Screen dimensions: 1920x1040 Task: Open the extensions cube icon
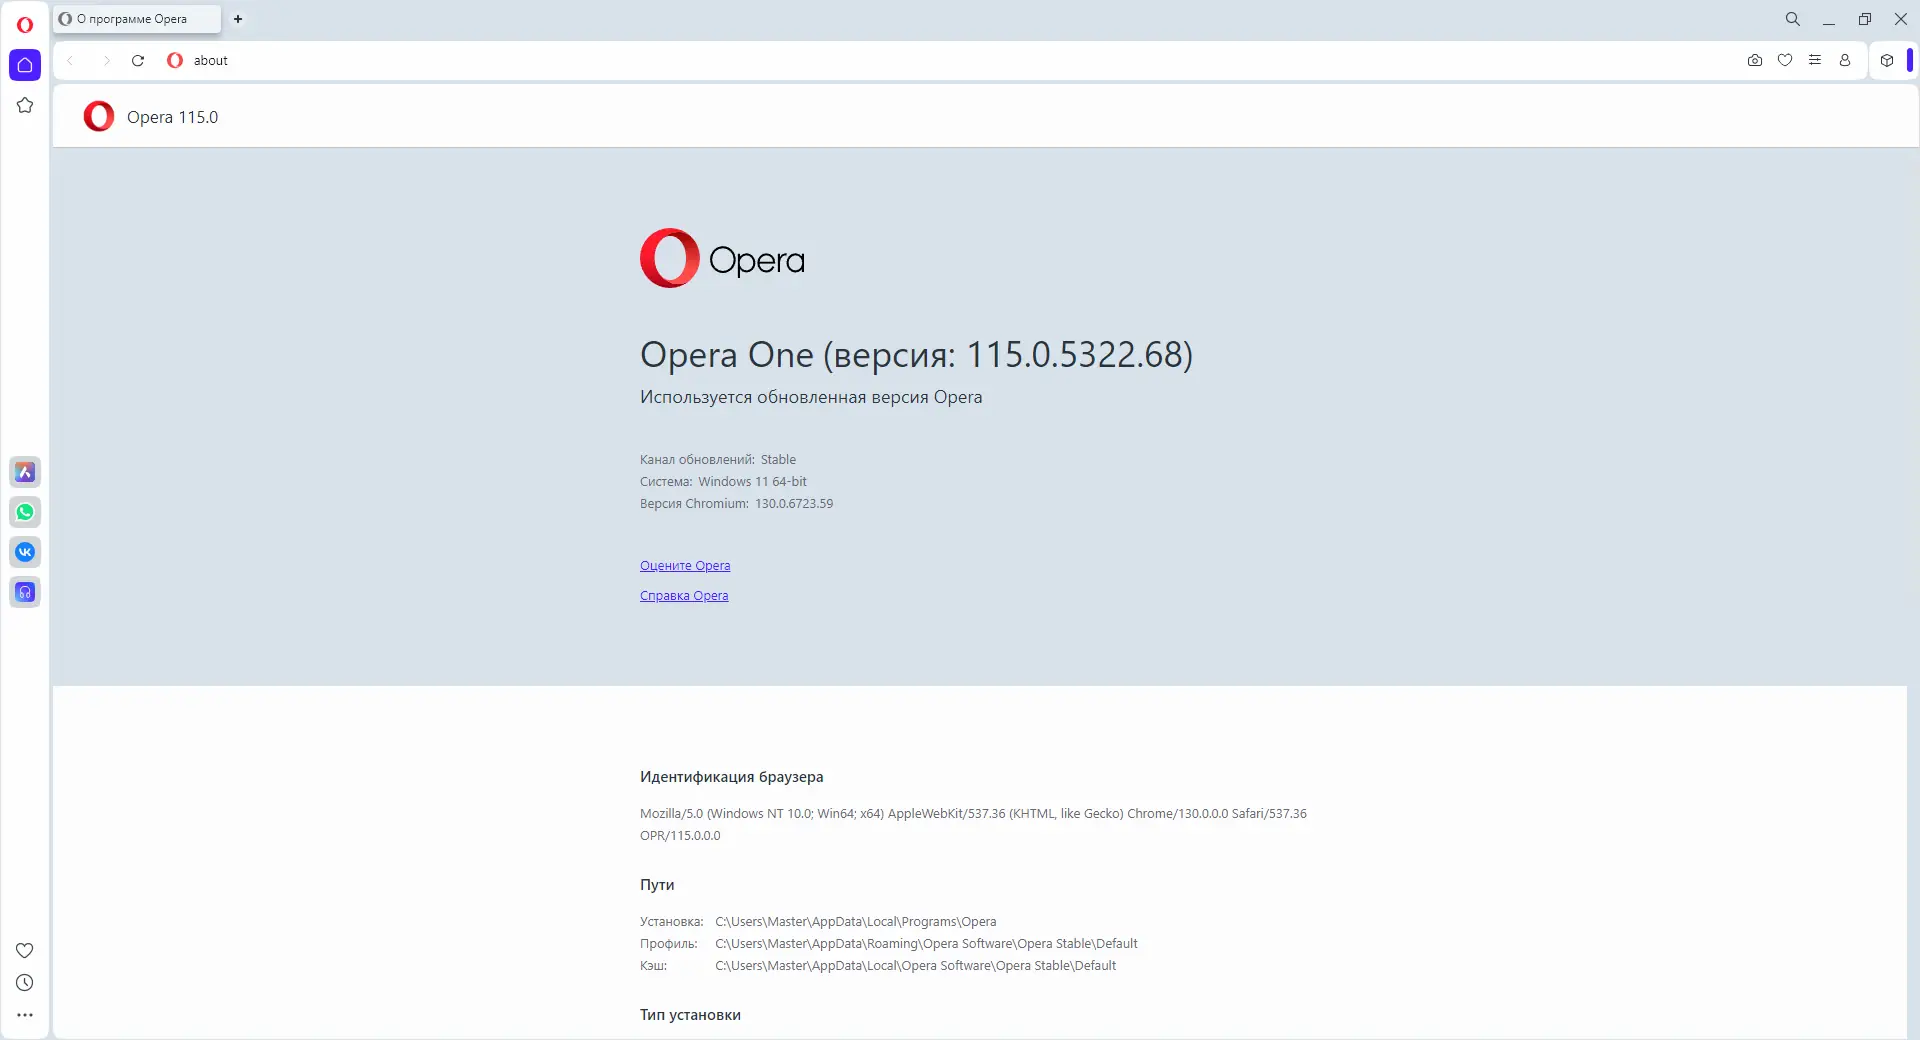point(1887,60)
